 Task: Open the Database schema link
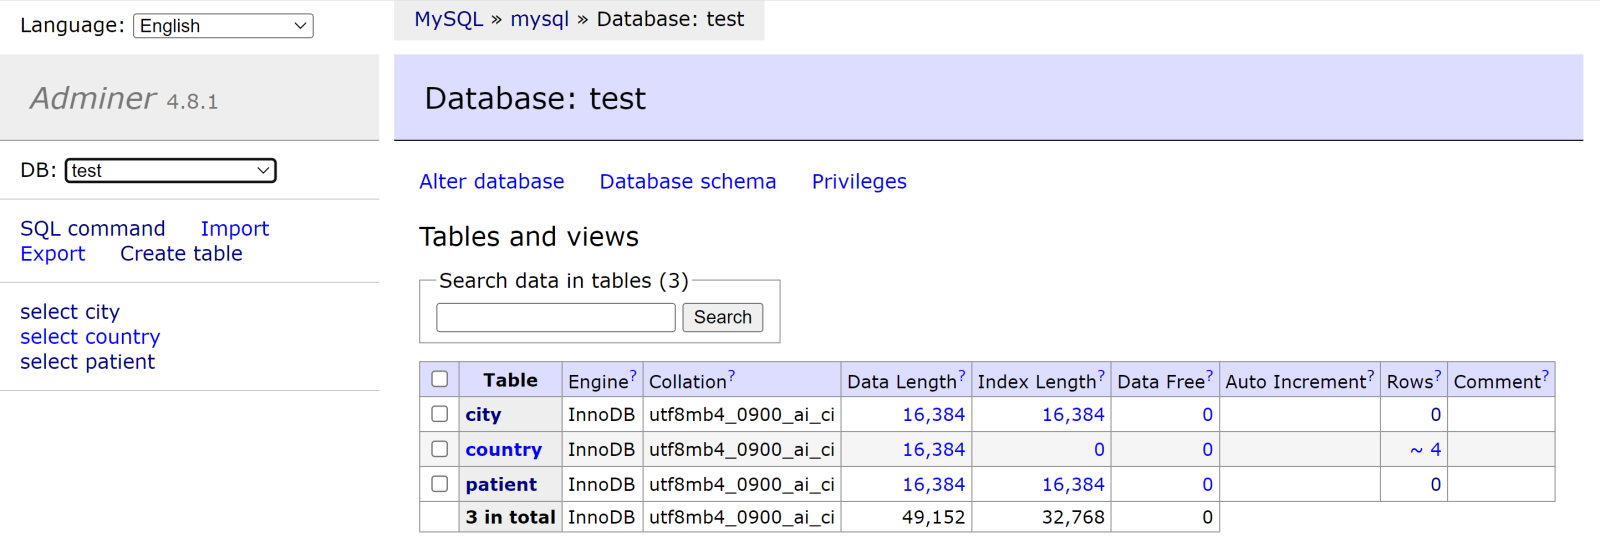pyautogui.click(x=687, y=182)
